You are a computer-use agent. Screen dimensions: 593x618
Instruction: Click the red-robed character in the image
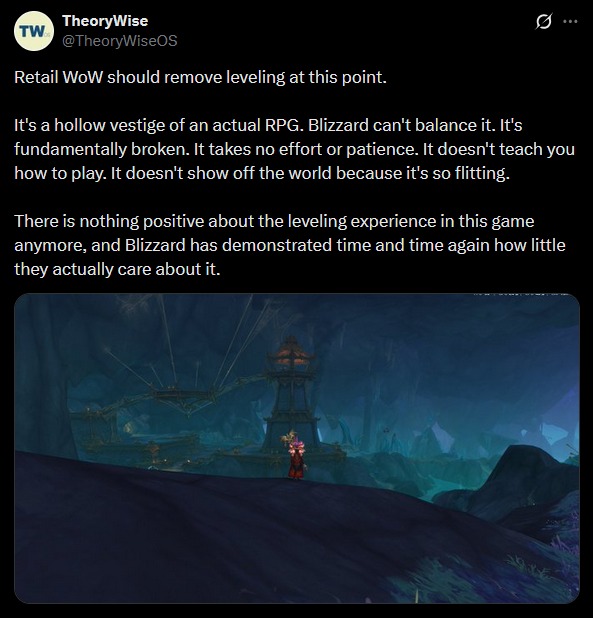point(296,459)
